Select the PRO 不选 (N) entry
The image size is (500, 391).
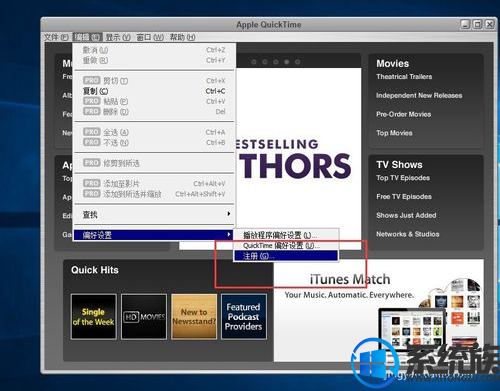coord(154,143)
